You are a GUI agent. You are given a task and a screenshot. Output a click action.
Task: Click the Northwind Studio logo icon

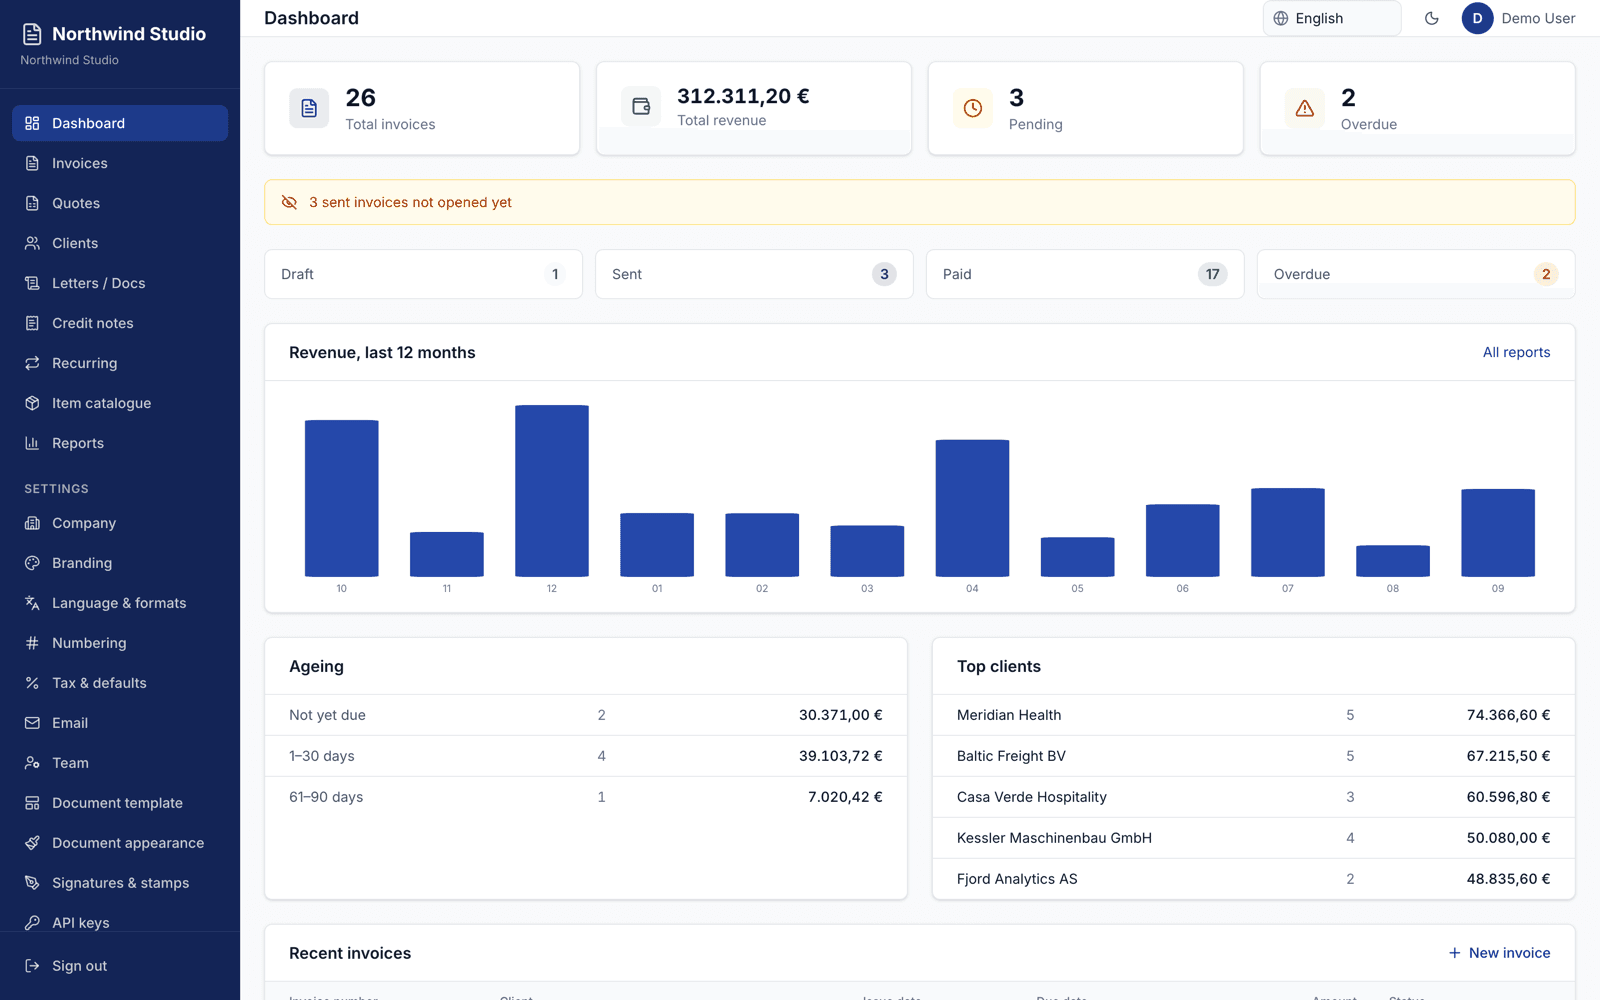click(x=32, y=34)
